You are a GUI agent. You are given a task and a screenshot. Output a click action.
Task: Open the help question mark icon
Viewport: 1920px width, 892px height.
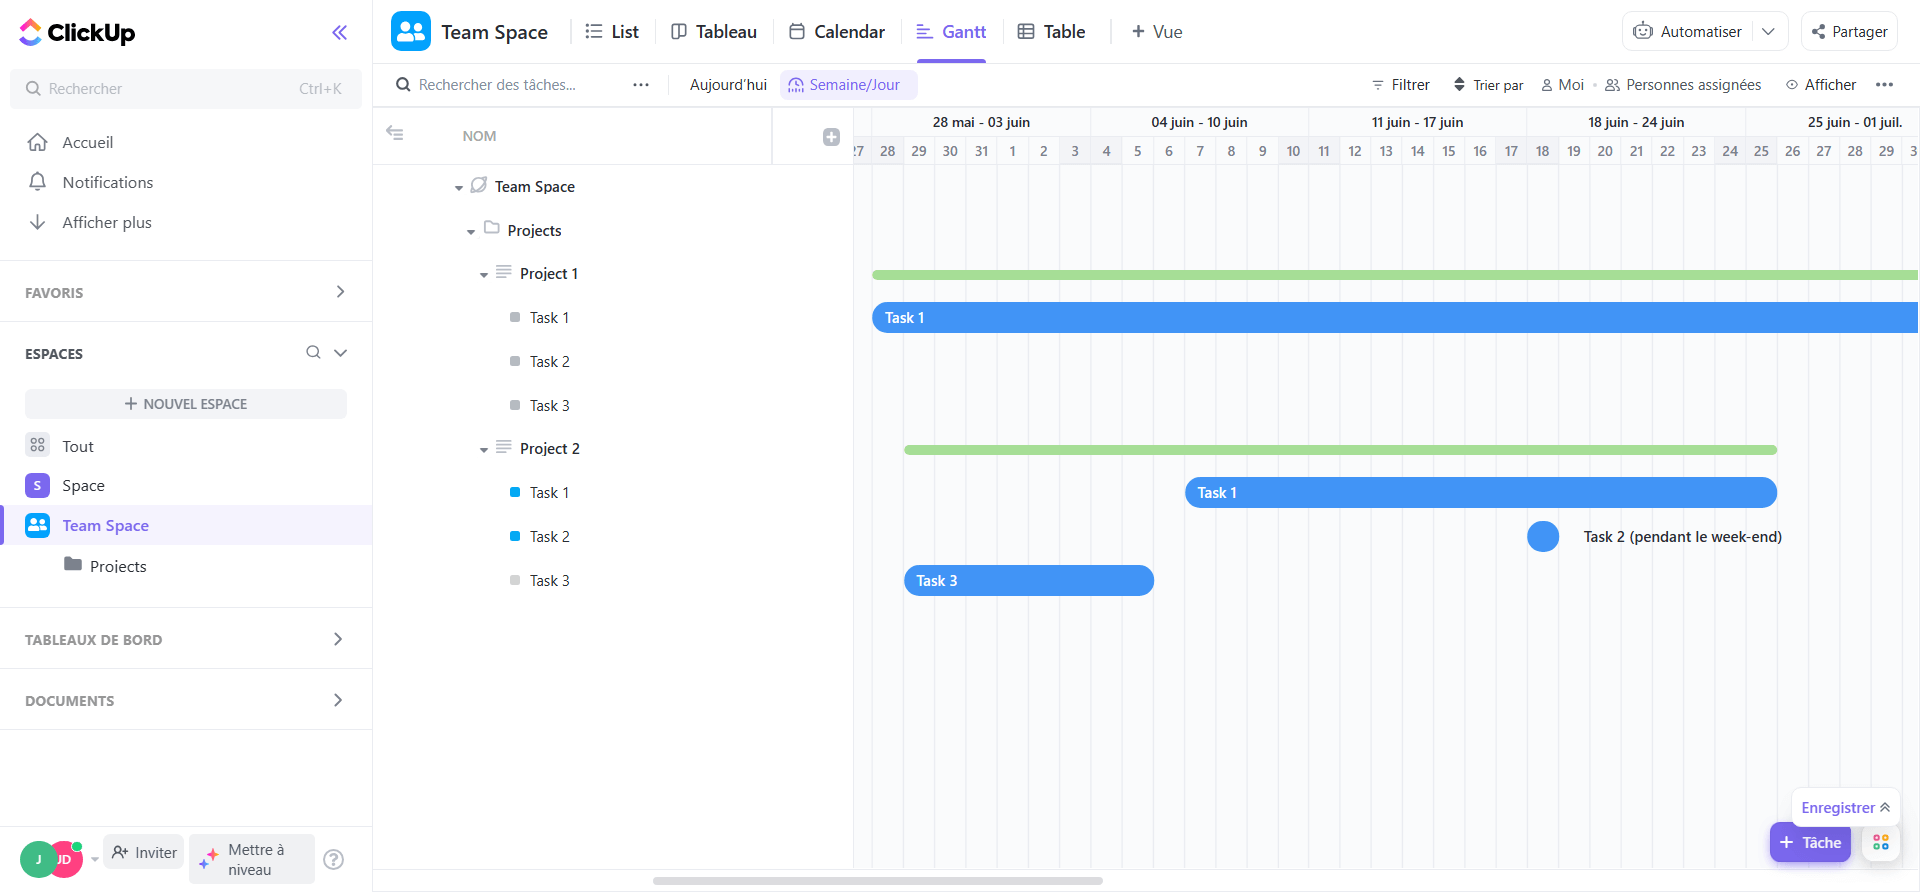pos(334,859)
